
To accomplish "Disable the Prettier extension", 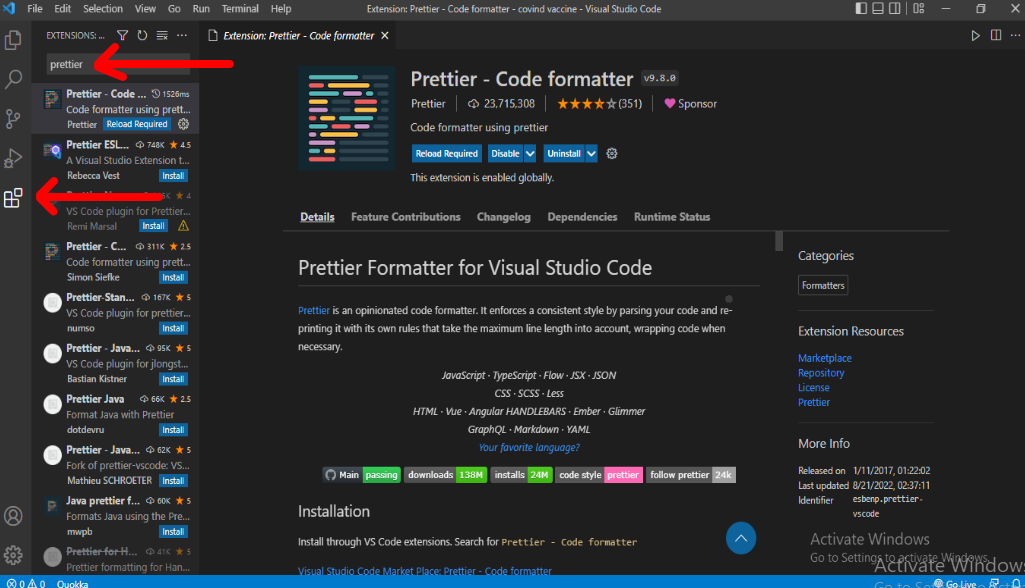I will click(x=503, y=153).
